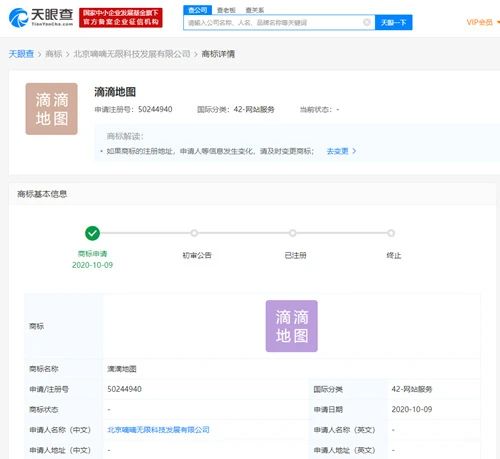Click the 商标状态 row label
Image resolution: width=500 pixels, height=459 pixels.
click(44, 410)
